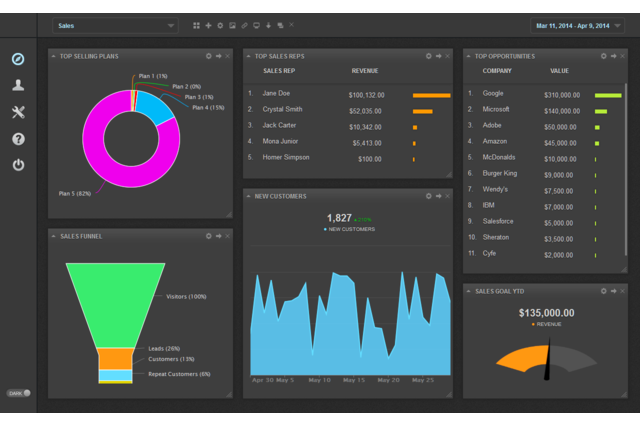Click the user profile sidebar icon
Screen dimensions: 640x426
click(x=18, y=85)
